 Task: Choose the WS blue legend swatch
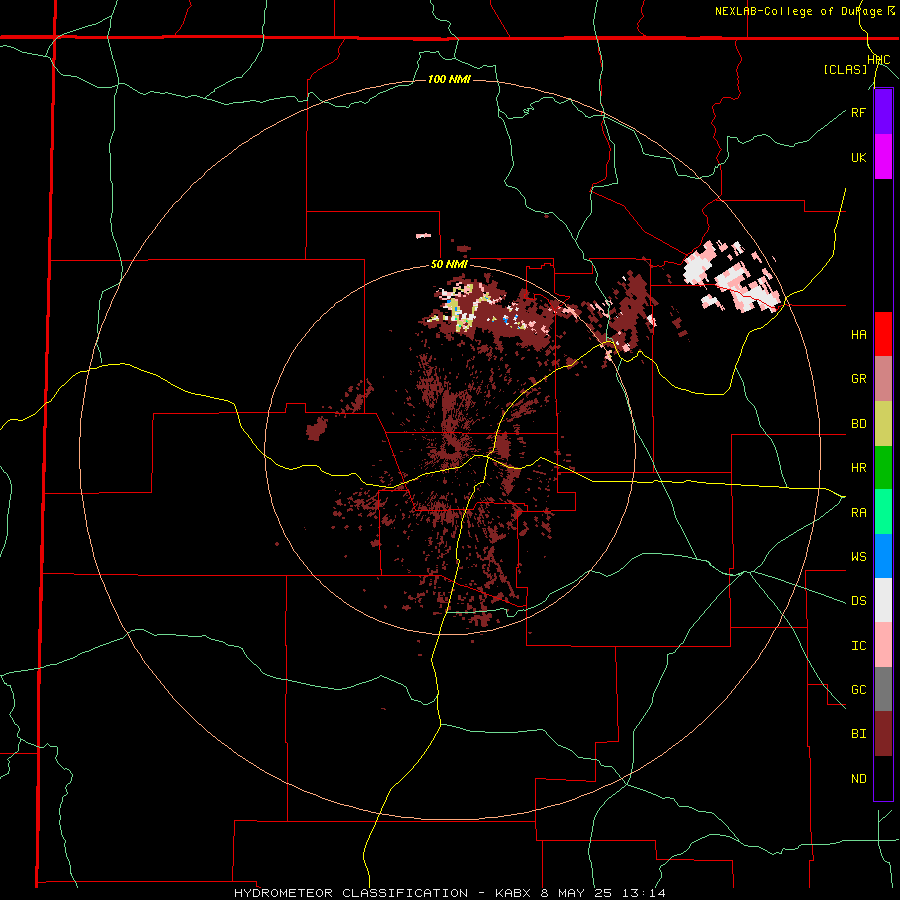883,556
